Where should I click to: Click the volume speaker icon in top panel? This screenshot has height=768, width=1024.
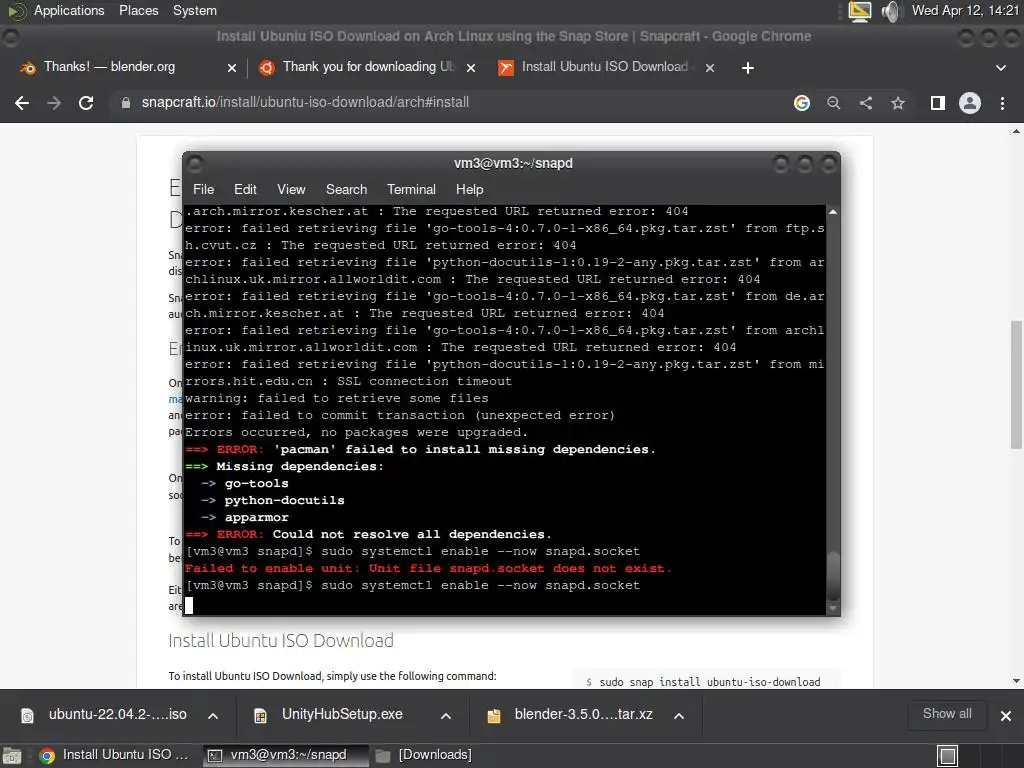[x=890, y=11]
